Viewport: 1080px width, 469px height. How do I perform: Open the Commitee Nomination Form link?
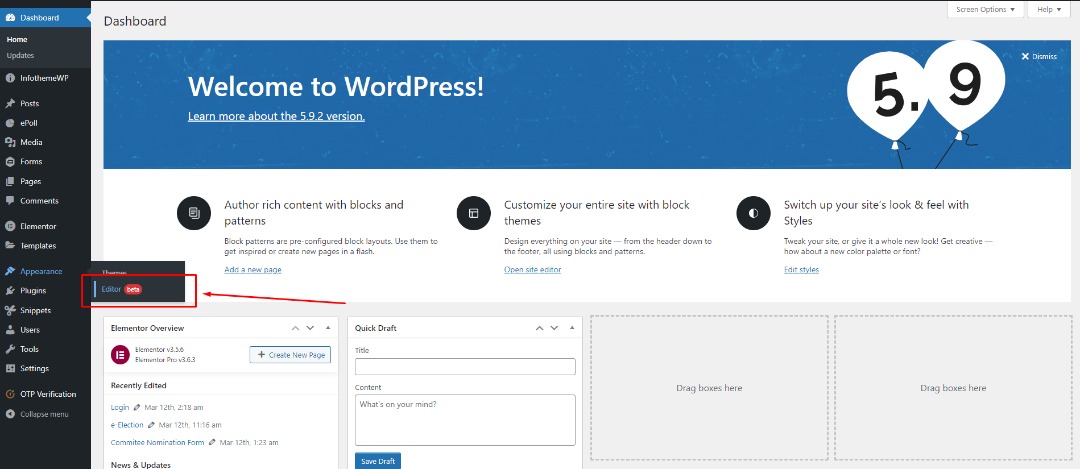[158, 442]
